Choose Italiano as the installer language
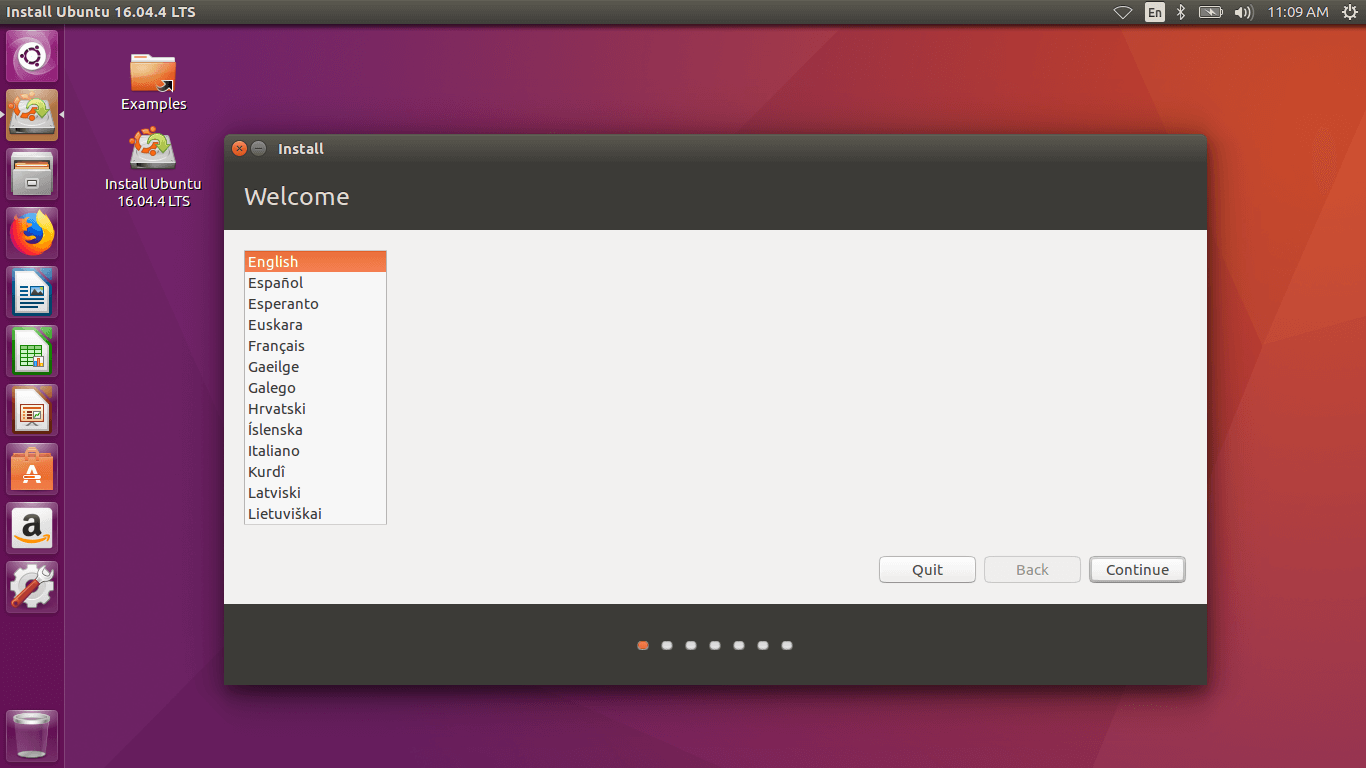The image size is (1366, 768). tap(273, 450)
